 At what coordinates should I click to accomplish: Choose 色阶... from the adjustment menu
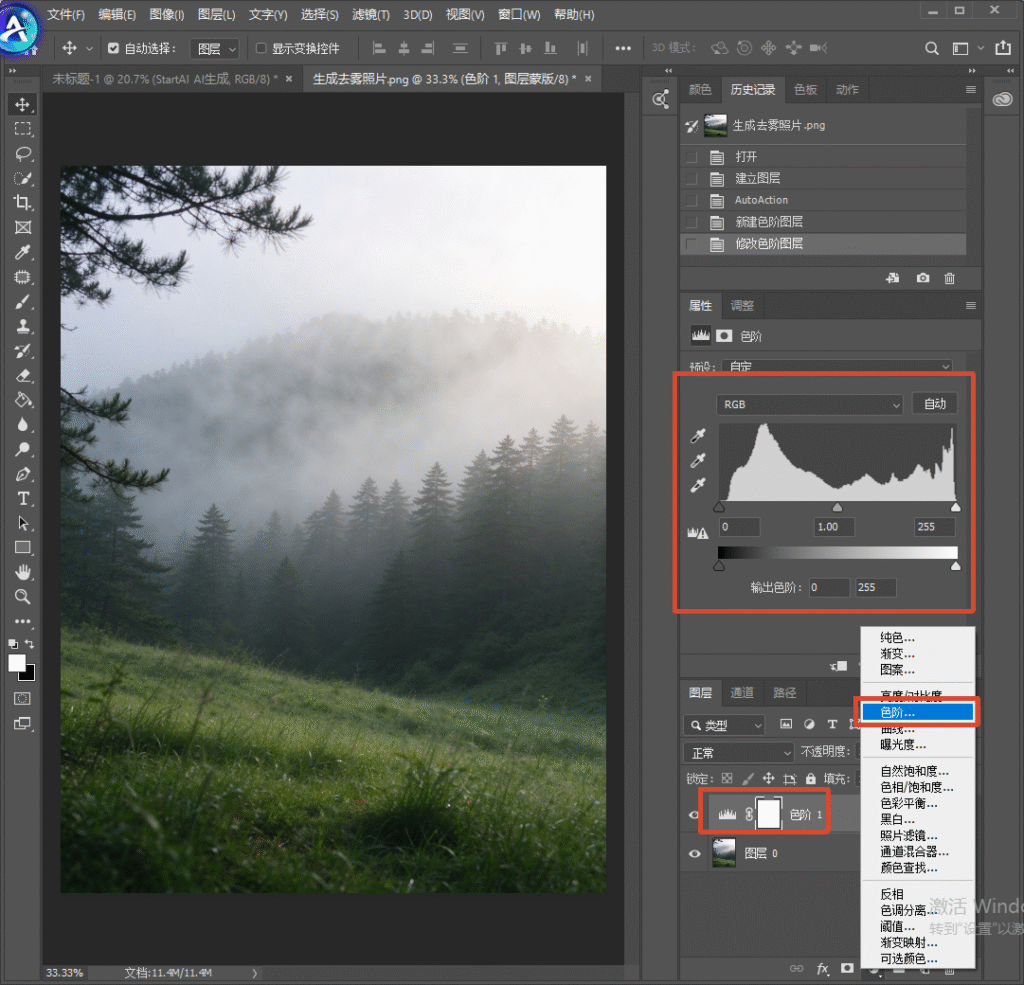(x=917, y=713)
